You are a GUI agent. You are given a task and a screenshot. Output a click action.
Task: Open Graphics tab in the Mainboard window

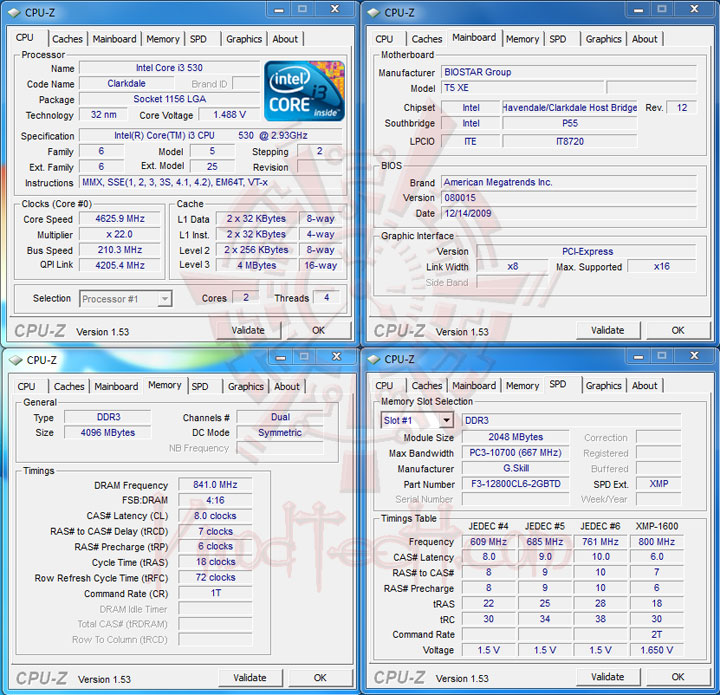[x=603, y=39]
